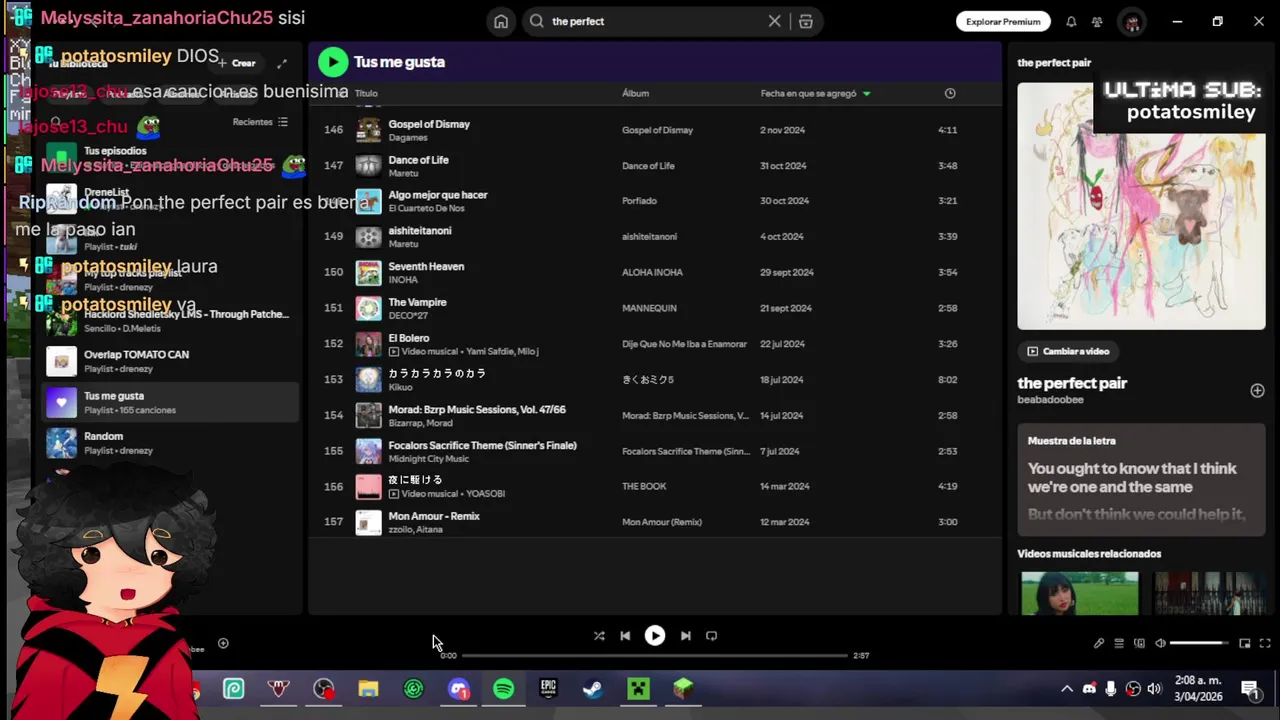Click the song progress bar

654,656
